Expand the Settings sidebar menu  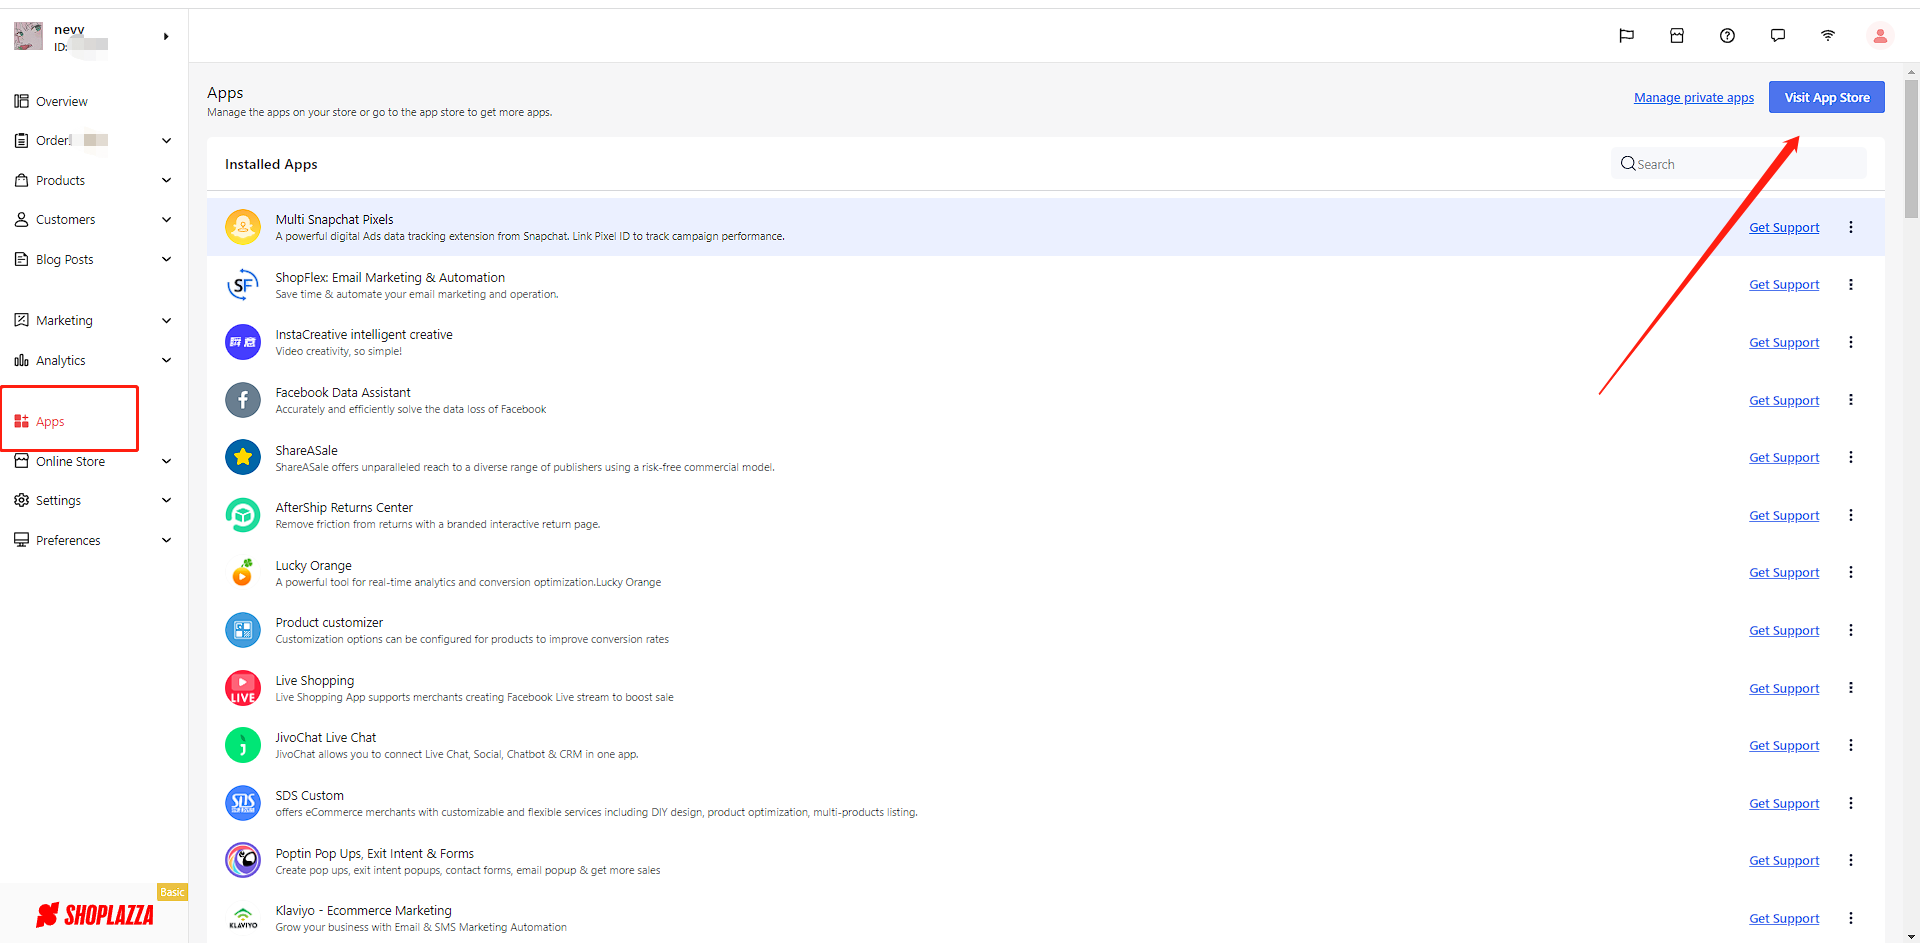click(166, 500)
